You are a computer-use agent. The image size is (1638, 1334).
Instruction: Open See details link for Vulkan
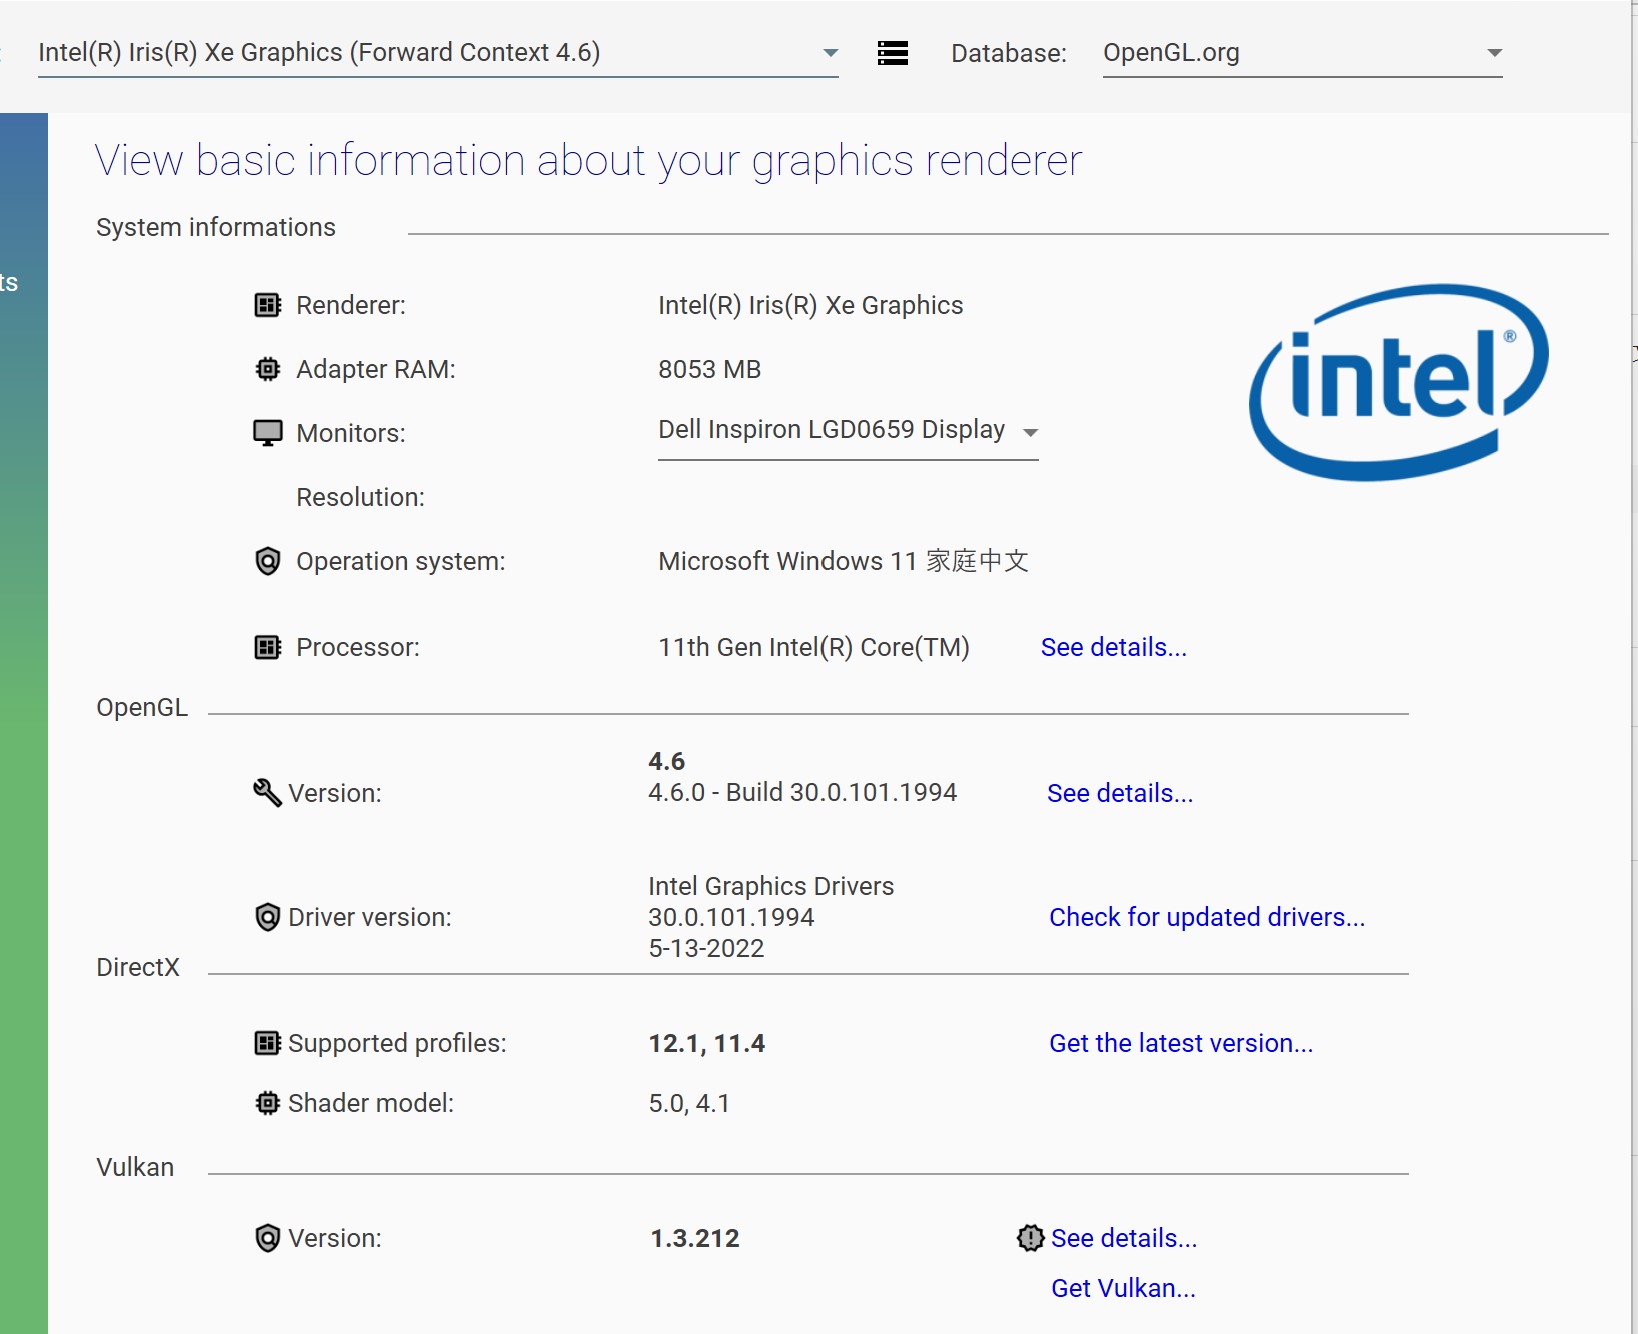(1123, 1238)
